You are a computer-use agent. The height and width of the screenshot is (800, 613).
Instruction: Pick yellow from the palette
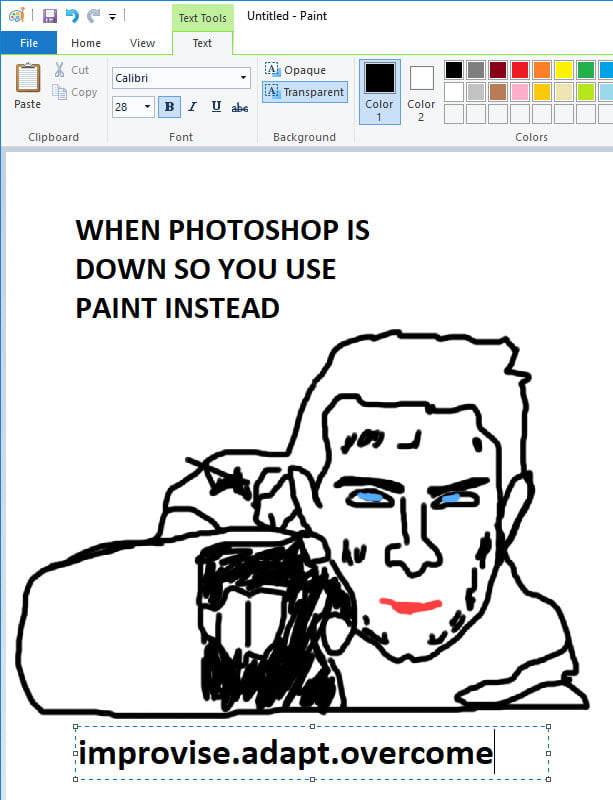pos(564,70)
